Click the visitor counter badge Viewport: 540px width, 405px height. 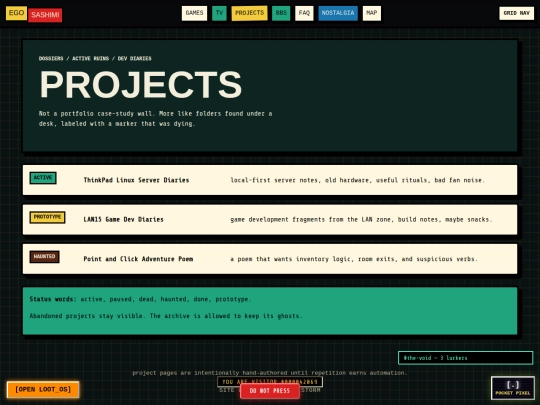[270, 382]
